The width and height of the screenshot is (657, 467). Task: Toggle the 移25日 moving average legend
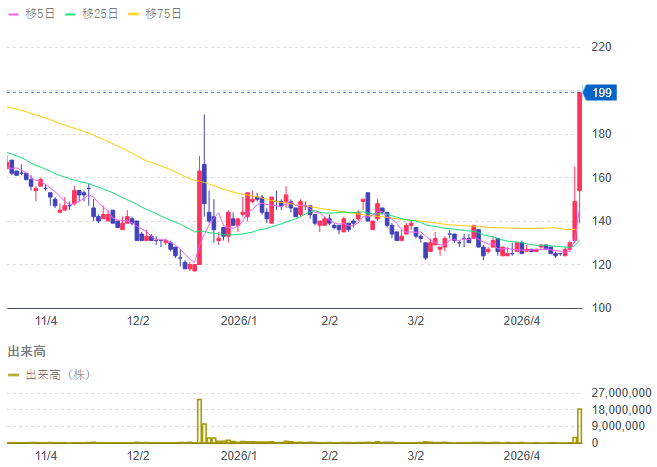91,14
